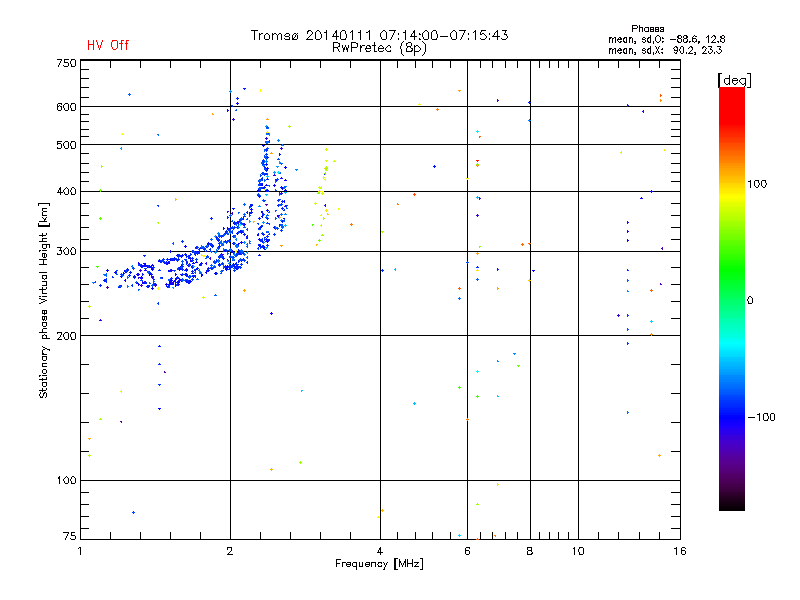Select the color bar's "-100" tick label
This screenshot has height=600, width=800.
click(x=761, y=417)
